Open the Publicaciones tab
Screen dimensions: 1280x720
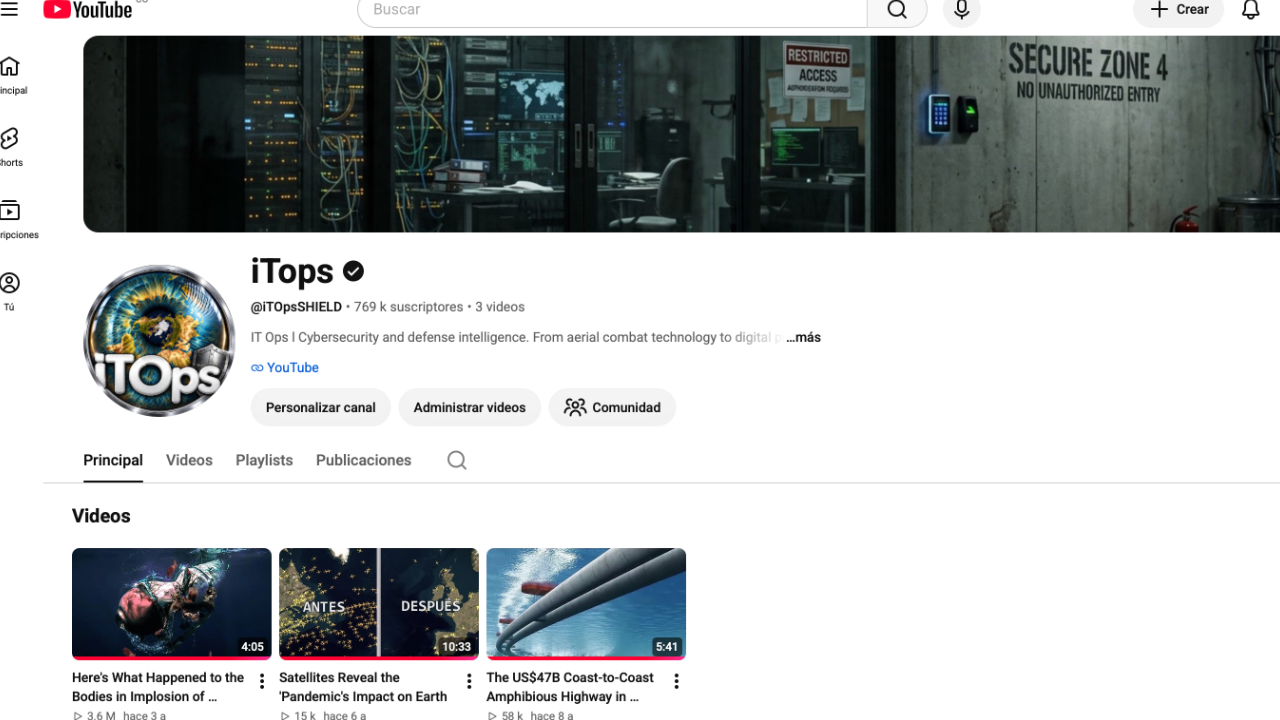(x=364, y=460)
